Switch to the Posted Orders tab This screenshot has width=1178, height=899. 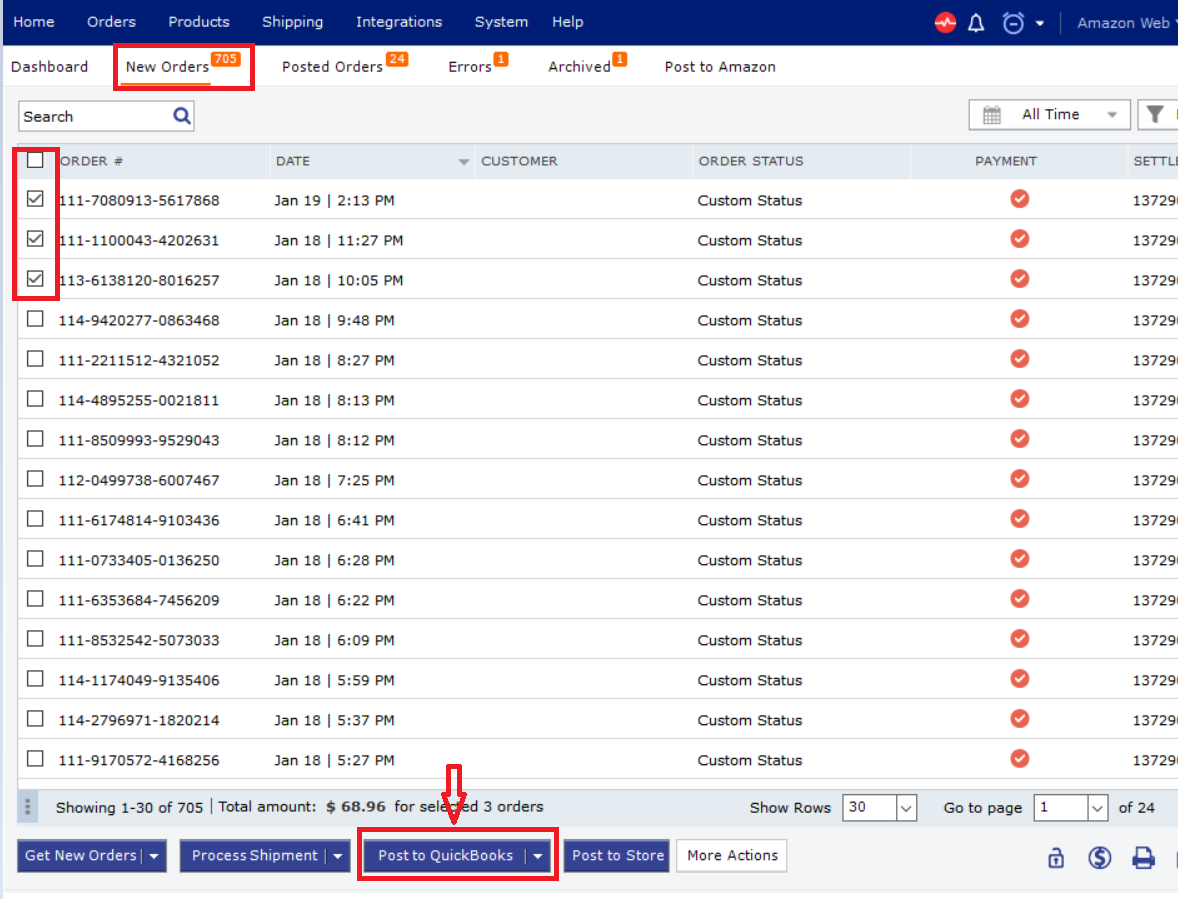tap(333, 67)
